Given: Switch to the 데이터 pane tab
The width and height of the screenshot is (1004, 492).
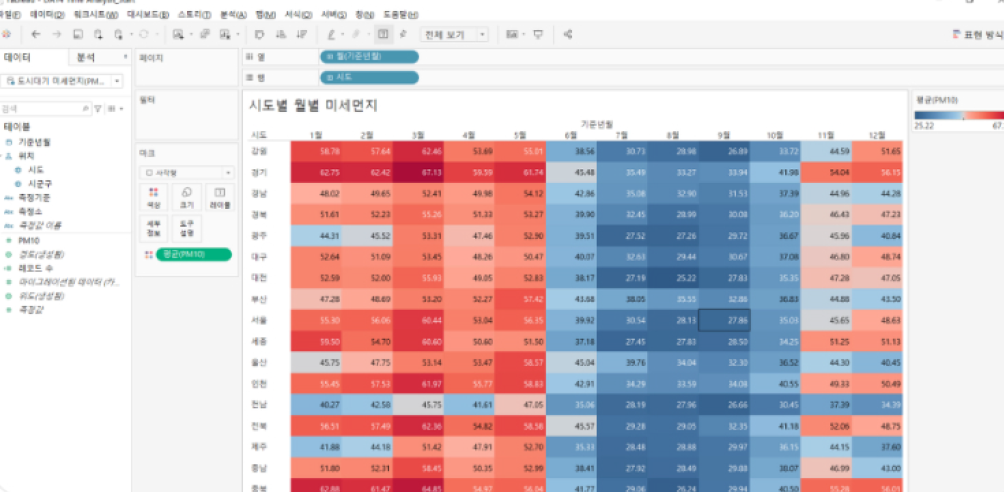Looking at the screenshot, I should (x=34, y=57).
